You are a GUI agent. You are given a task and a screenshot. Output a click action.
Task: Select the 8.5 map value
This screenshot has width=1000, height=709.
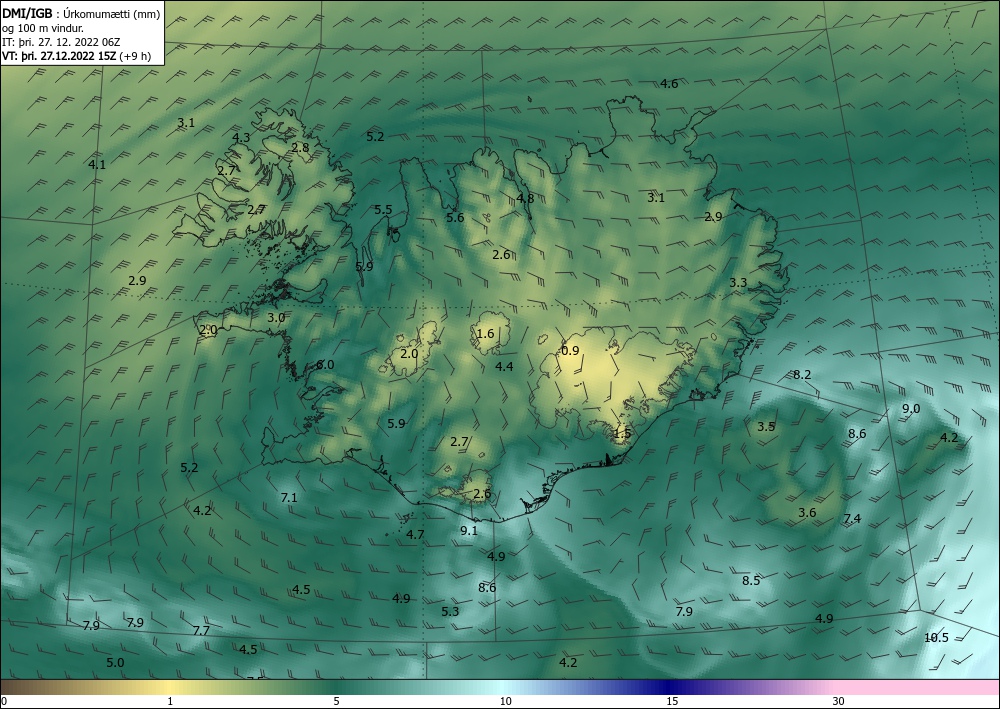tap(751, 580)
